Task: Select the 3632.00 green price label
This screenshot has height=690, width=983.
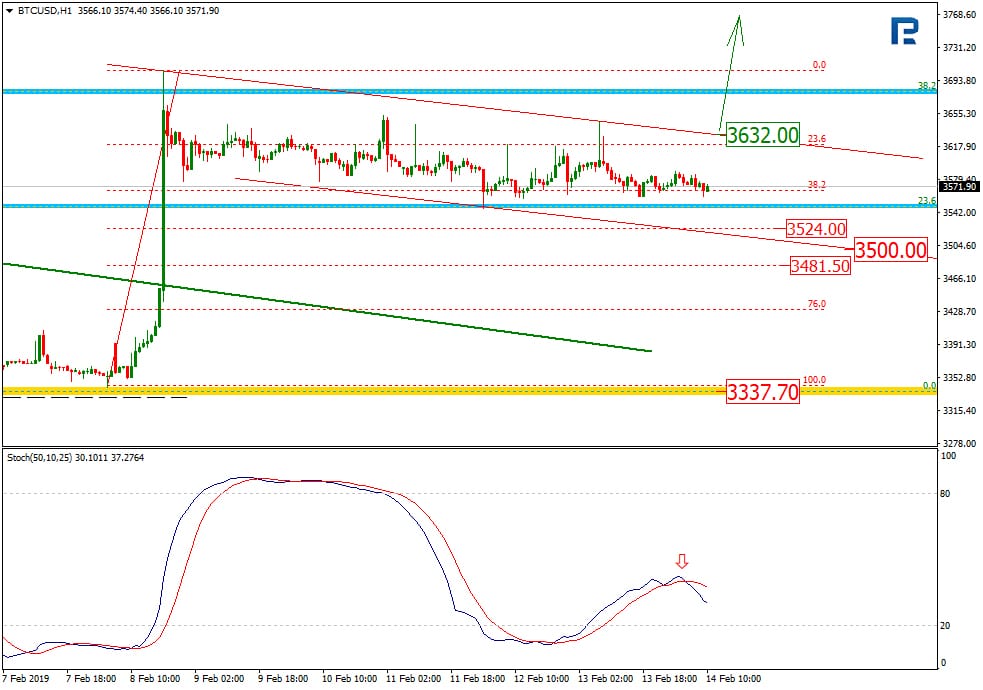Action: coord(763,135)
